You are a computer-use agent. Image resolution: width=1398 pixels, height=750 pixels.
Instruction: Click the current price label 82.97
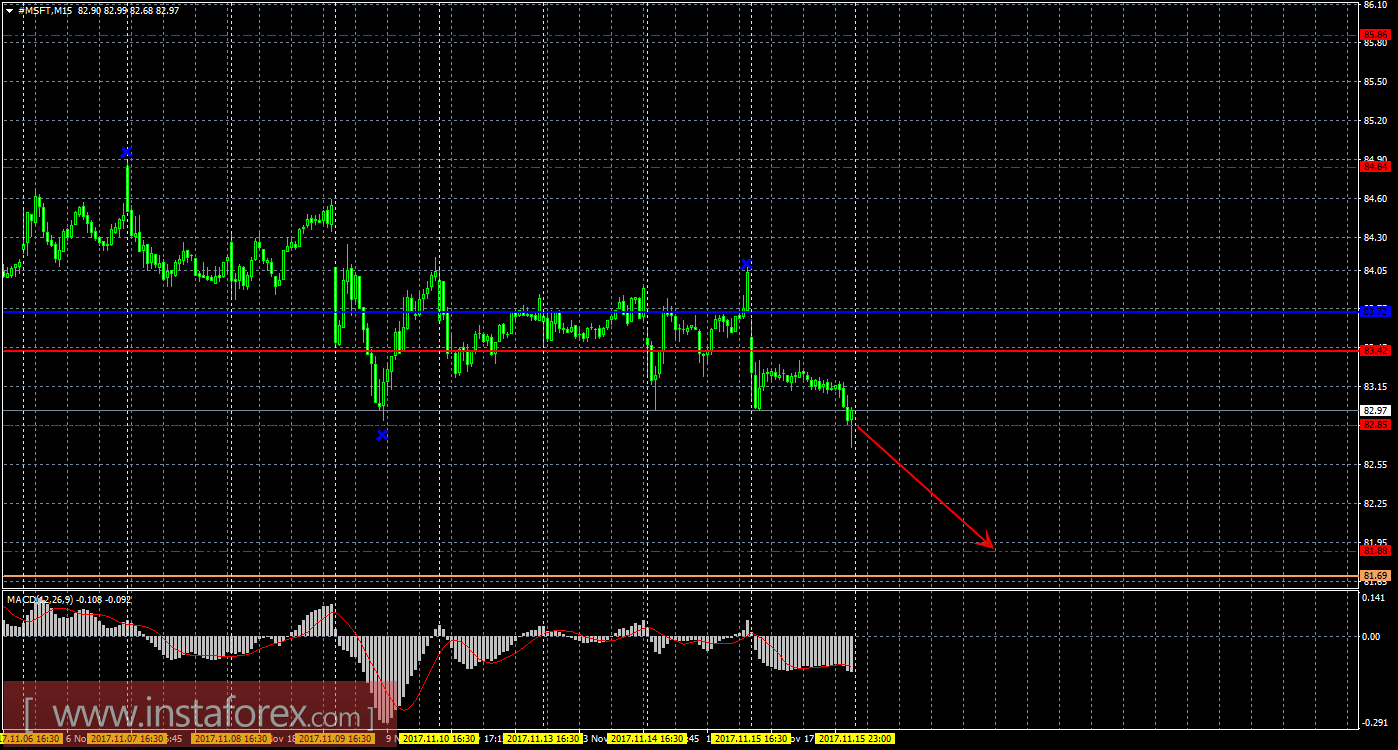[x=1376, y=410]
